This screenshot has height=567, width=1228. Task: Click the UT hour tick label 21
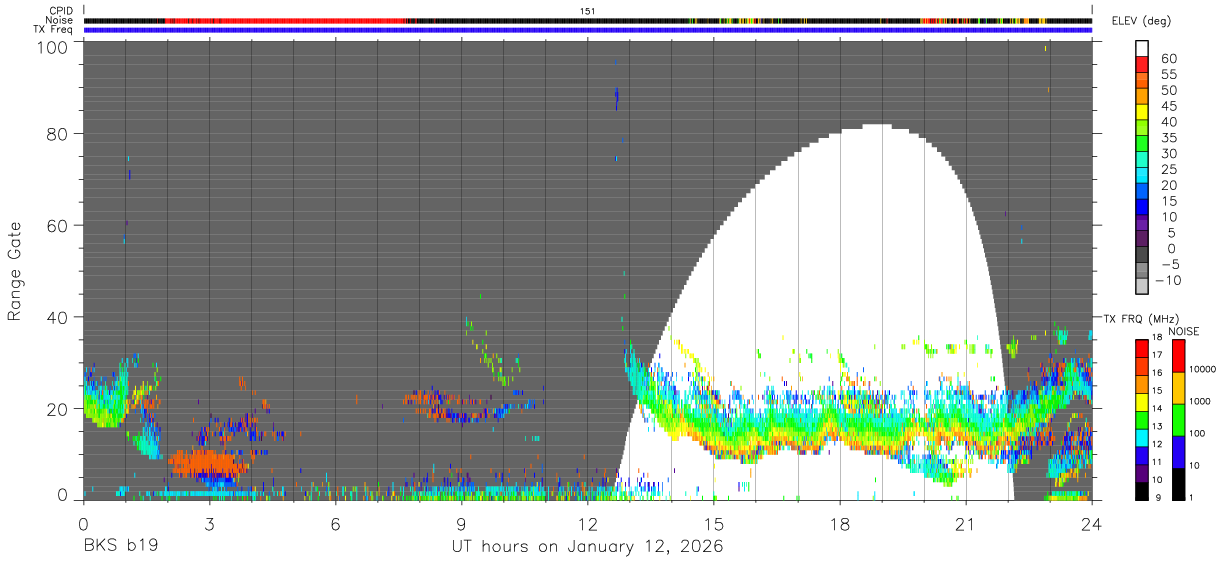(x=966, y=524)
